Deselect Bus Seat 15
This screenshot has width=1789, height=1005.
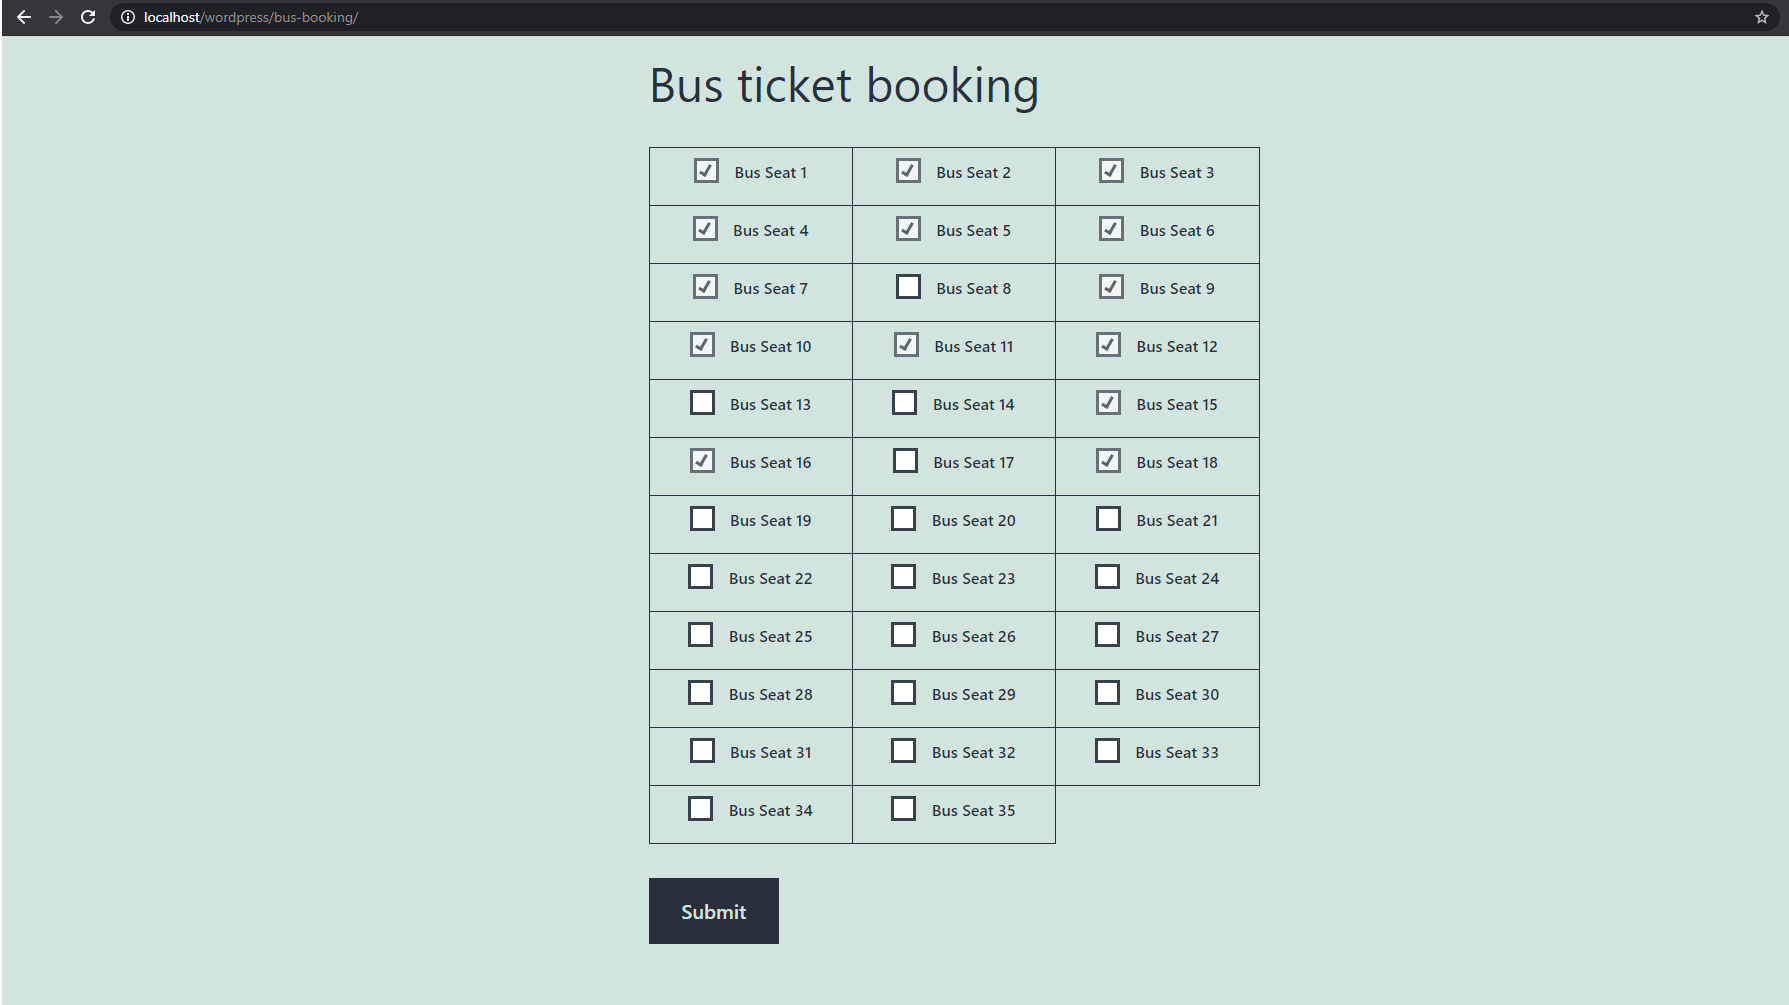click(x=1107, y=402)
